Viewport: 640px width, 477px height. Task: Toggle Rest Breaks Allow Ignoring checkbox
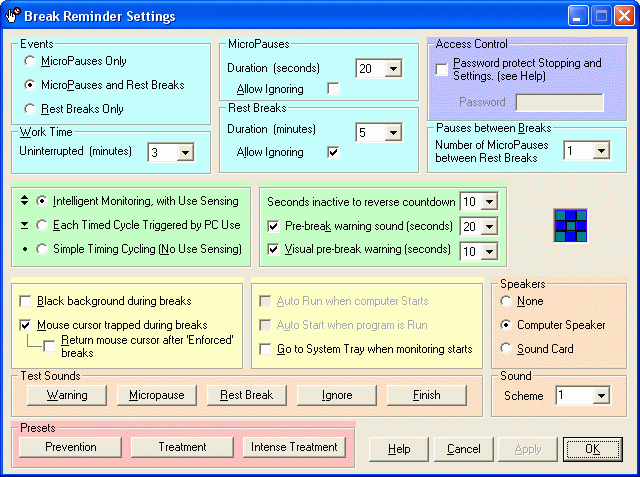point(333,152)
